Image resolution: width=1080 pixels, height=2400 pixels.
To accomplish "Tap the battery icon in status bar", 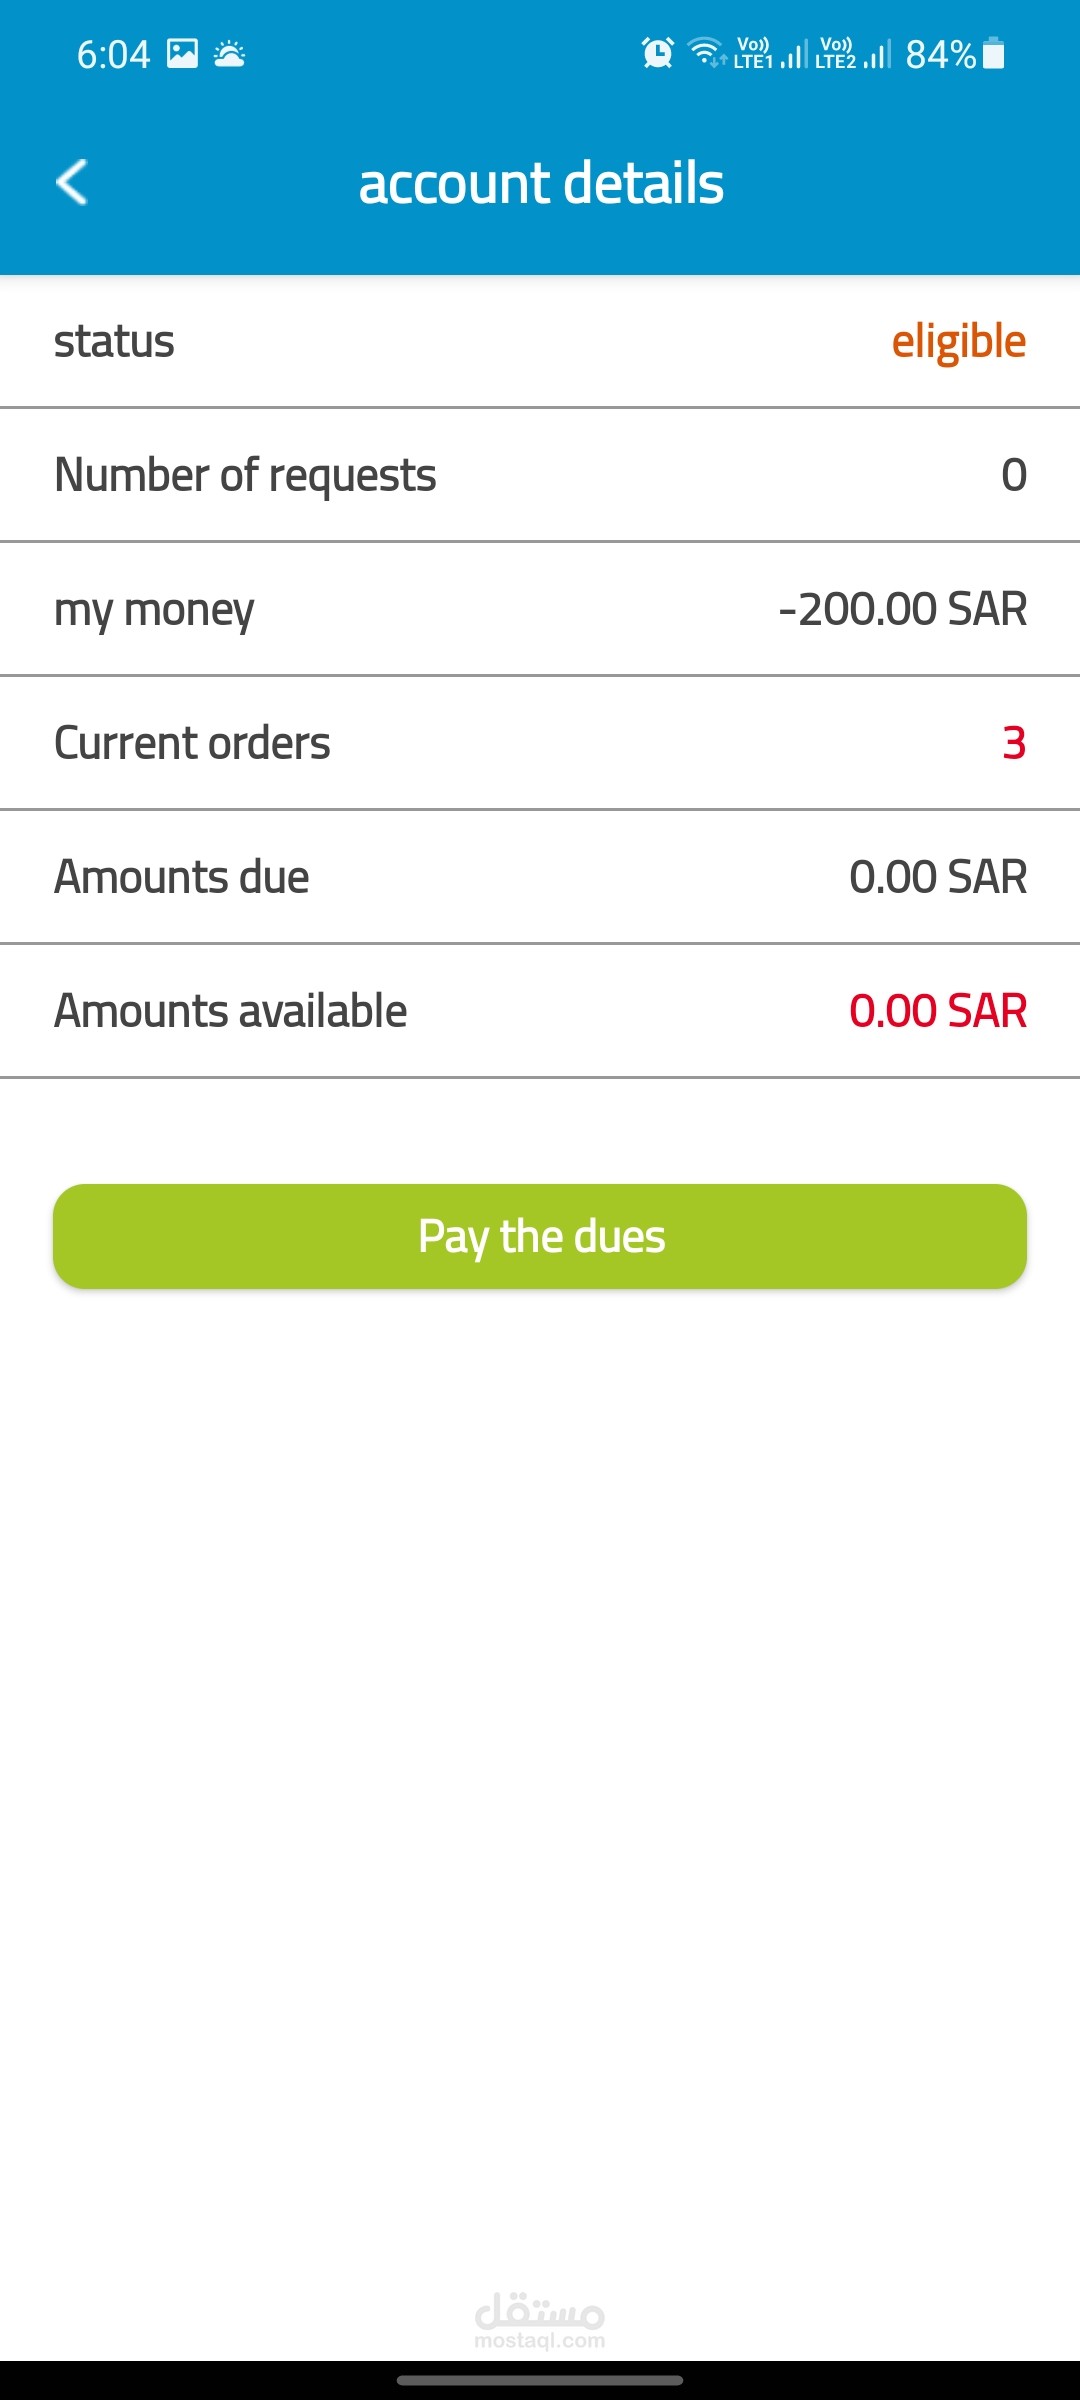I will (x=993, y=53).
